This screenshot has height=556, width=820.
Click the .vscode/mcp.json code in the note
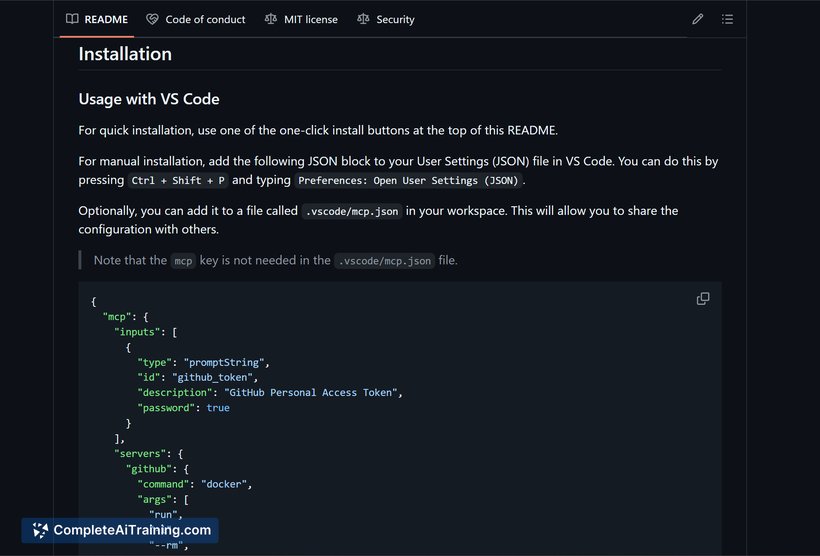384,261
